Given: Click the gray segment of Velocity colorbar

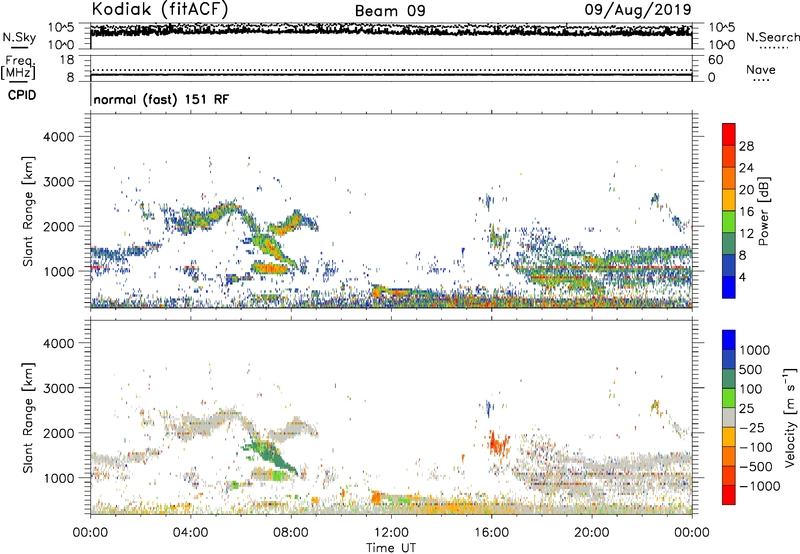Looking at the screenshot, I should (x=729, y=418).
